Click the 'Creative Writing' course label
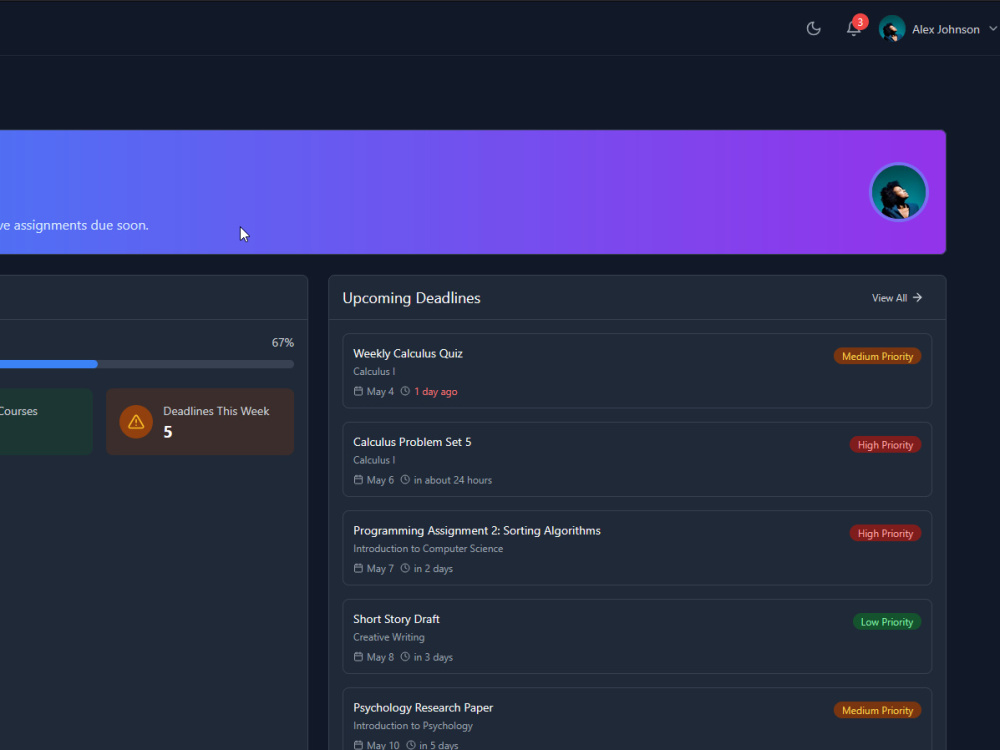The image size is (1000, 750). (388, 637)
